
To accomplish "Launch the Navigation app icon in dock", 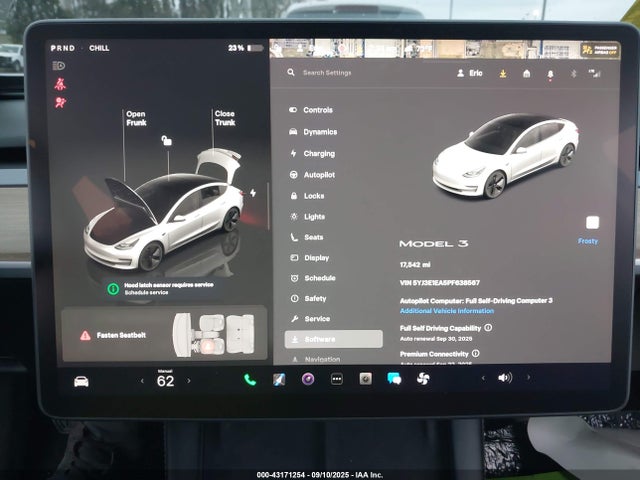I will click(279, 380).
